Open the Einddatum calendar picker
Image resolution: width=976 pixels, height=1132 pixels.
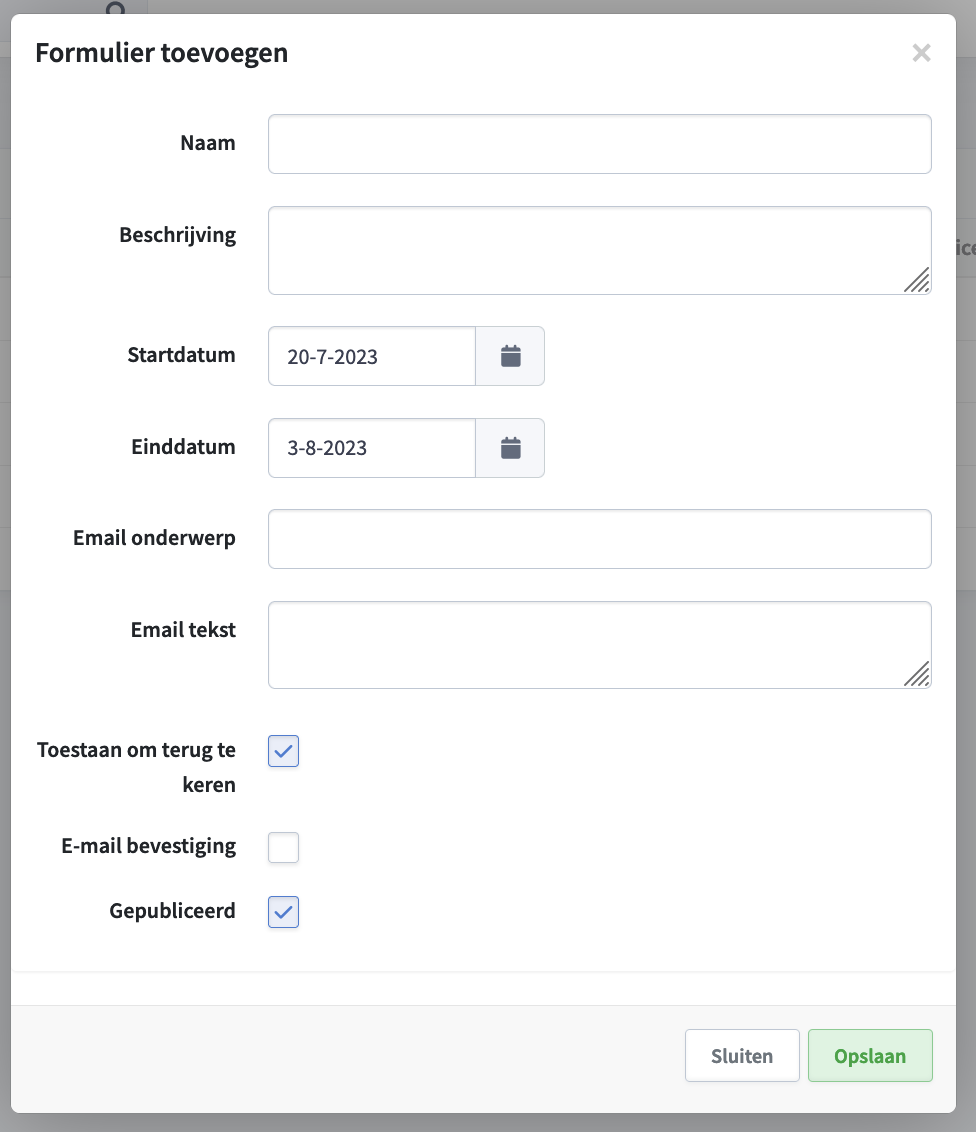point(510,448)
